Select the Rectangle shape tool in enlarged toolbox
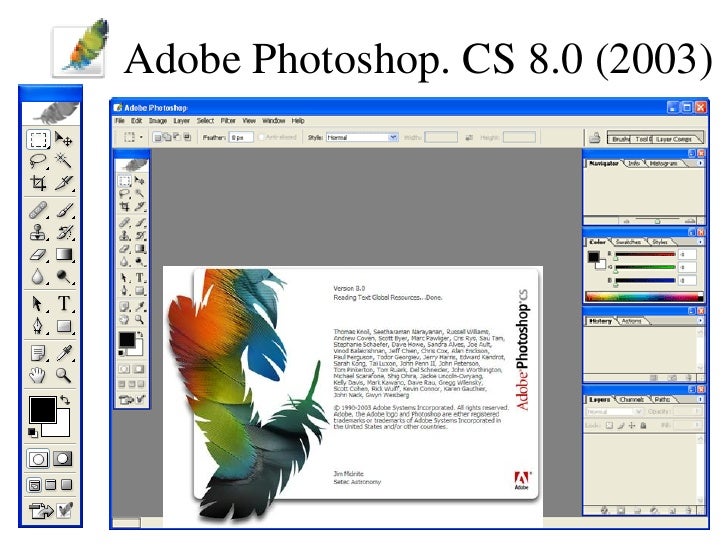This screenshot has height=546, width=728. coord(64,326)
